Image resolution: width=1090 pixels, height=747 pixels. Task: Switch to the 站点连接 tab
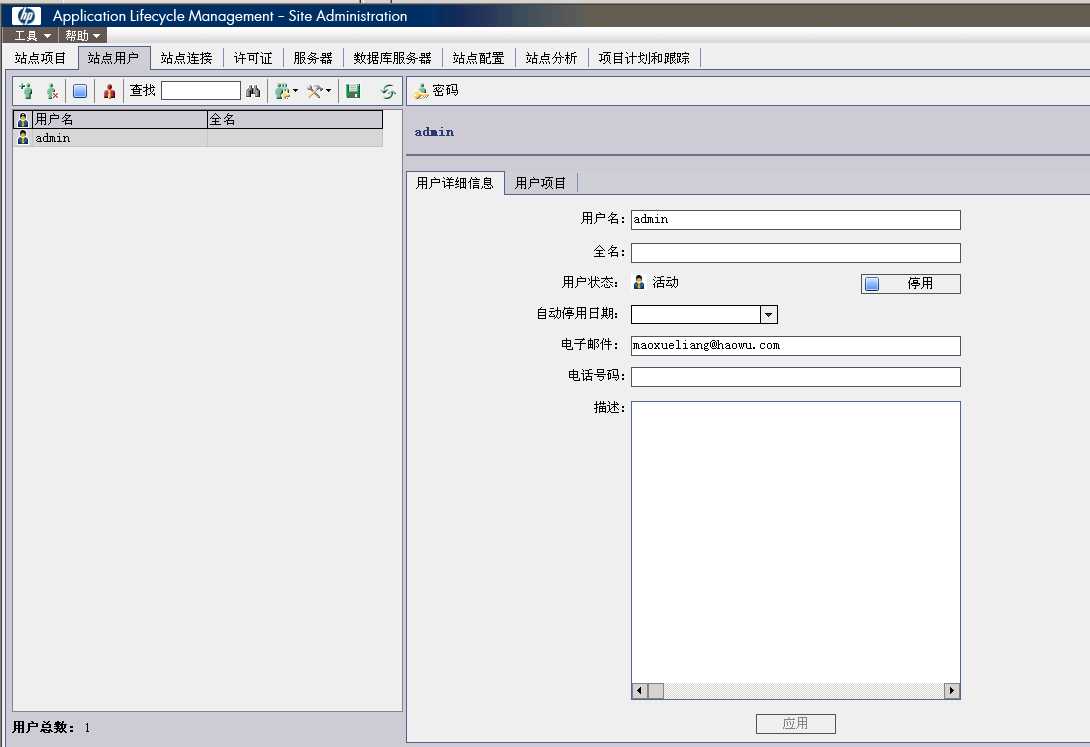point(186,58)
